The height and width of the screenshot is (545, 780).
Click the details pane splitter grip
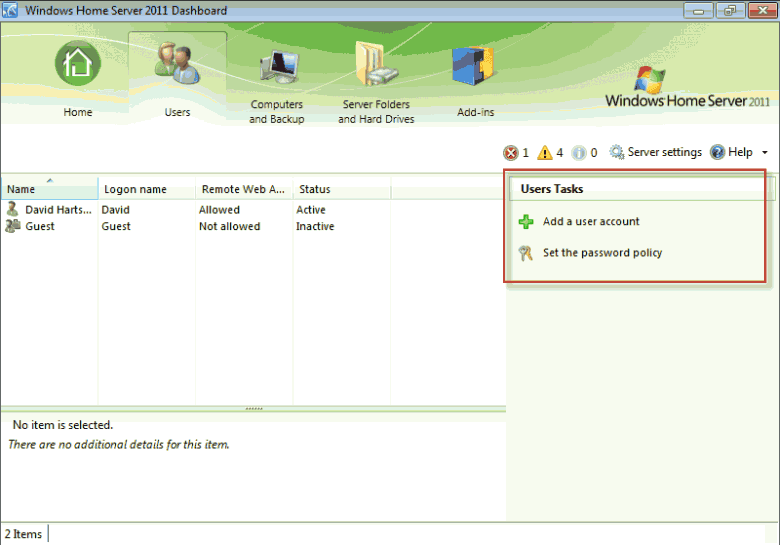(x=254, y=409)
